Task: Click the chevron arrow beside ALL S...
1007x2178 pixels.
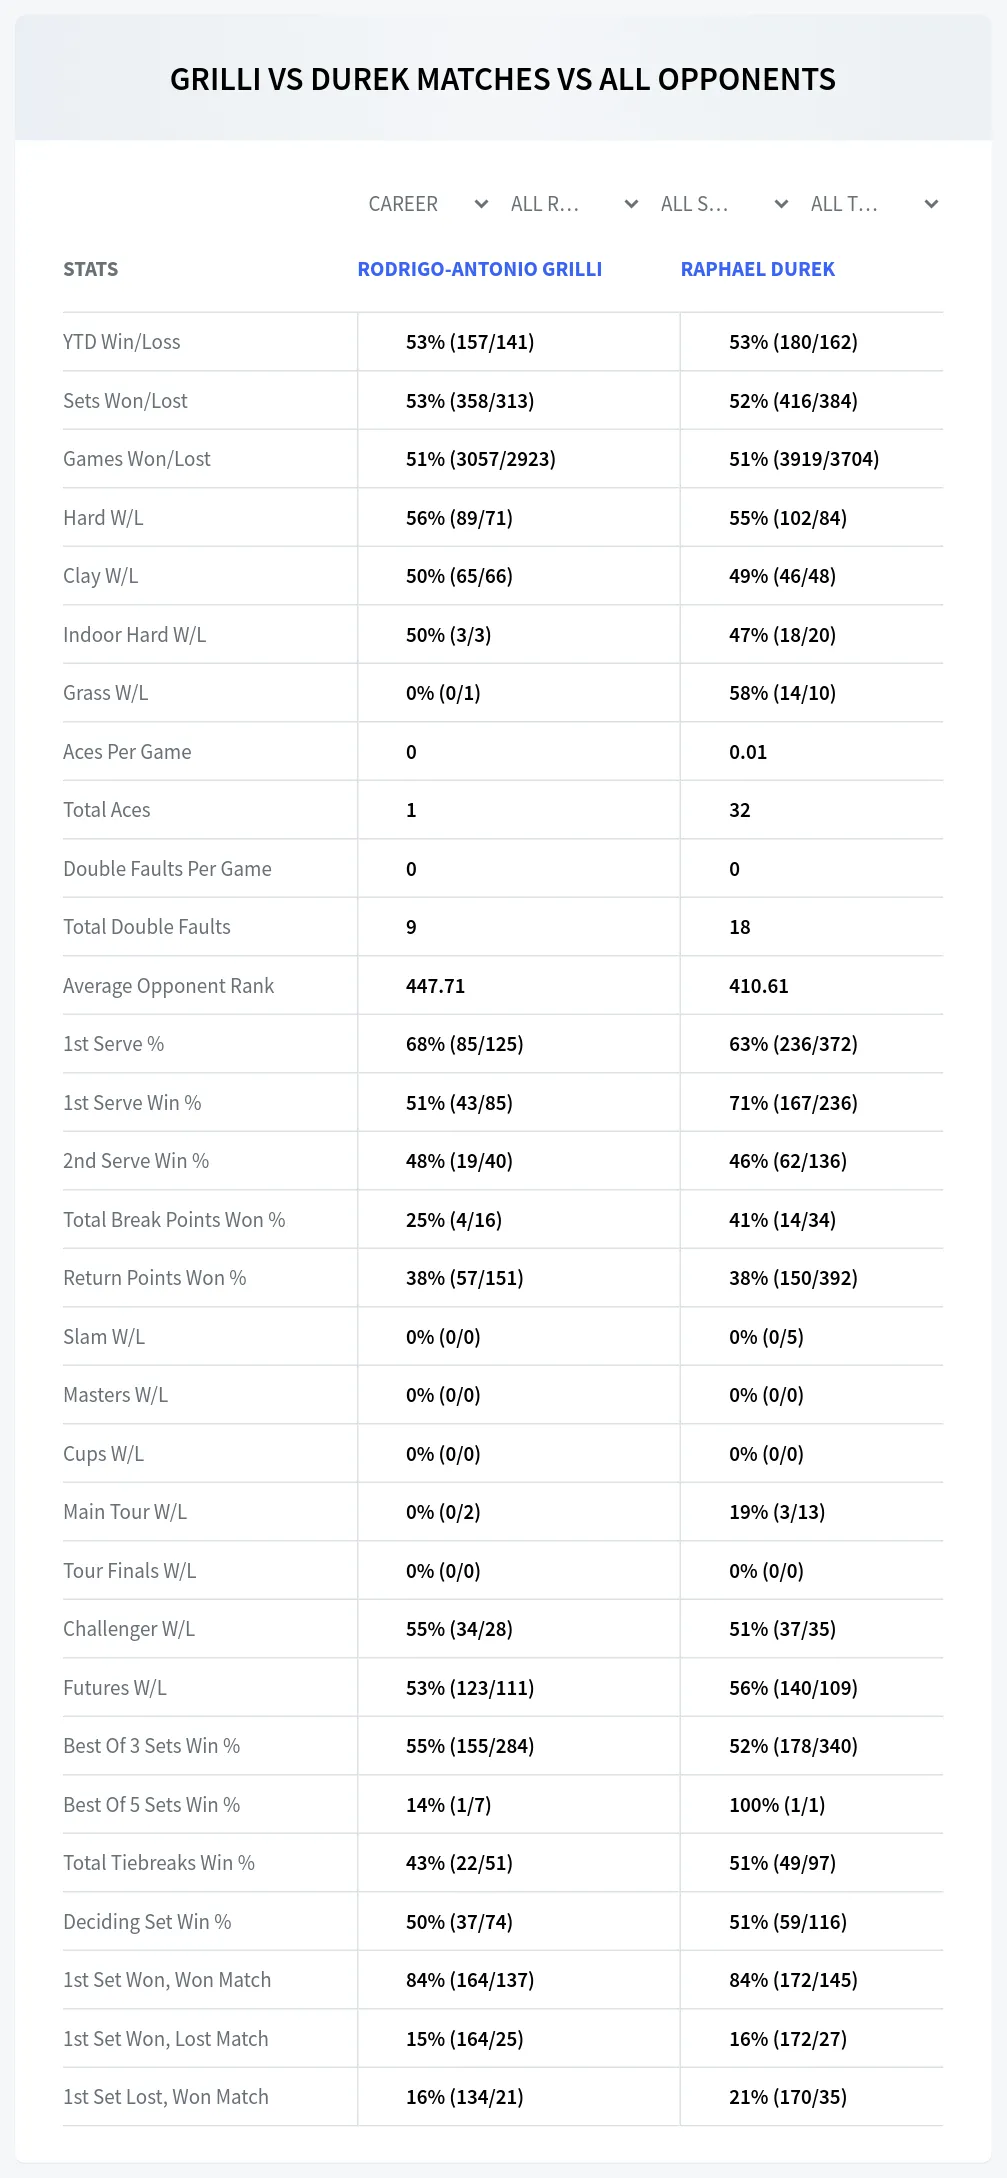Action: pos(781,204)
